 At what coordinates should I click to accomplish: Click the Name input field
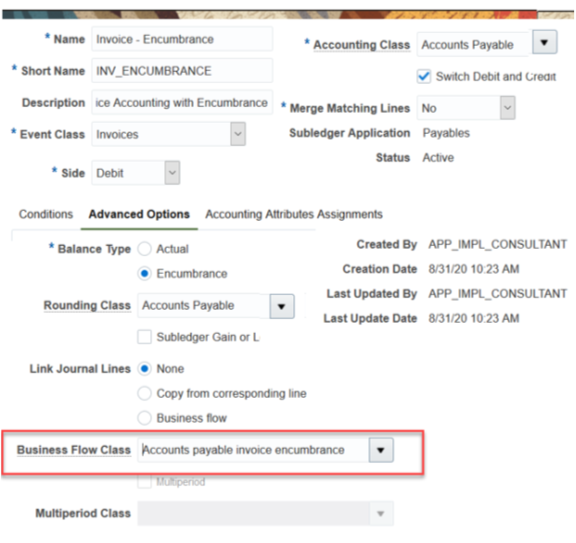tap(182, 39)
